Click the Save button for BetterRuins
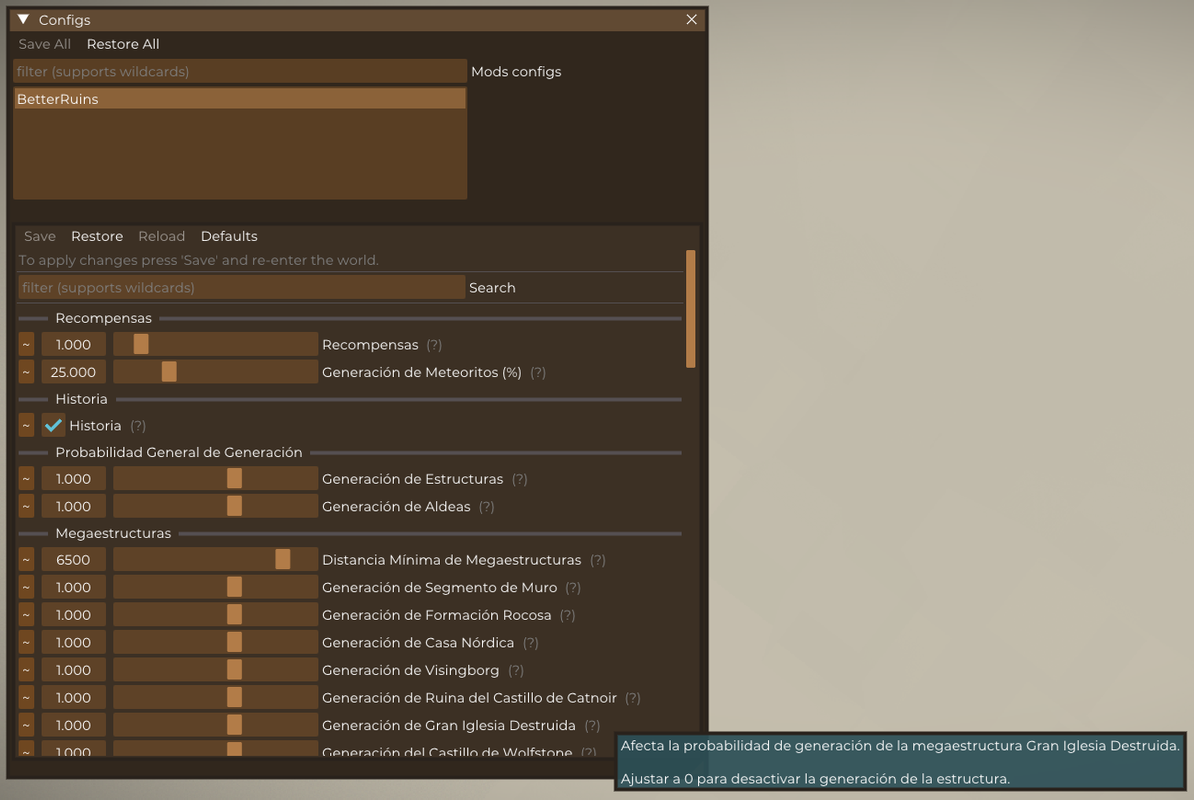 40,236
